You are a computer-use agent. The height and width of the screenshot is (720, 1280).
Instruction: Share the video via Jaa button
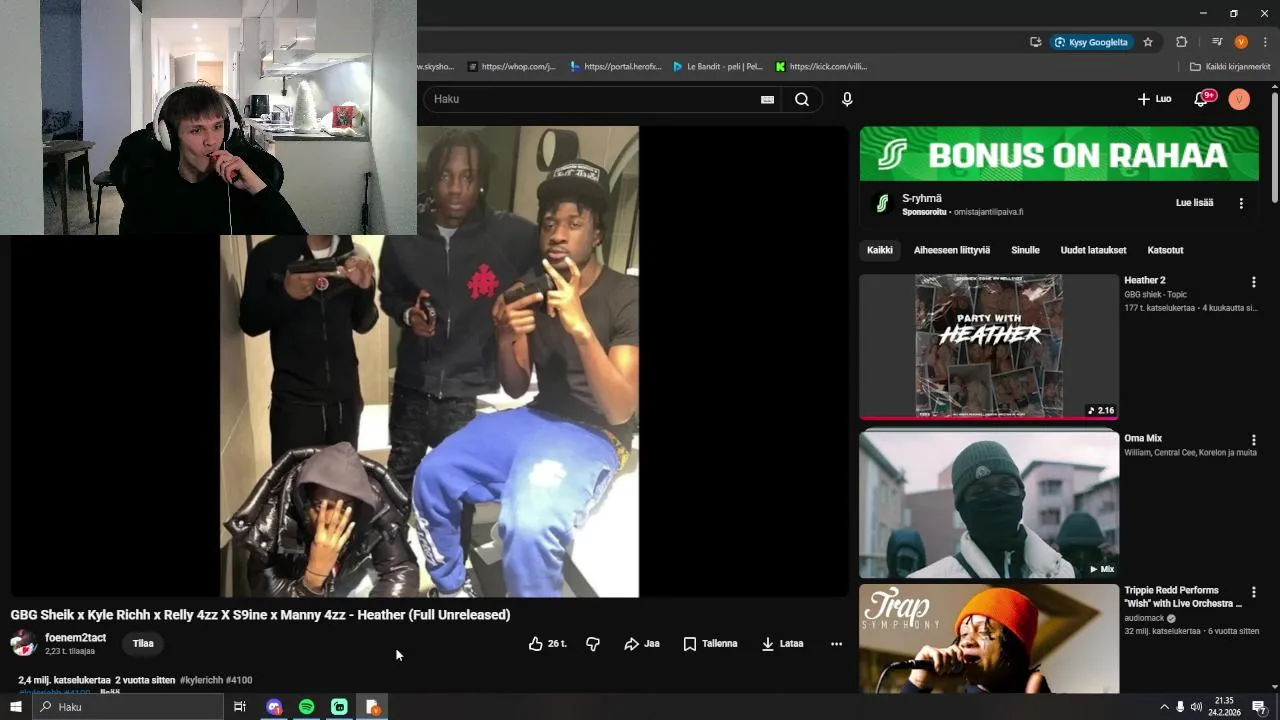[x=642, y=644]
